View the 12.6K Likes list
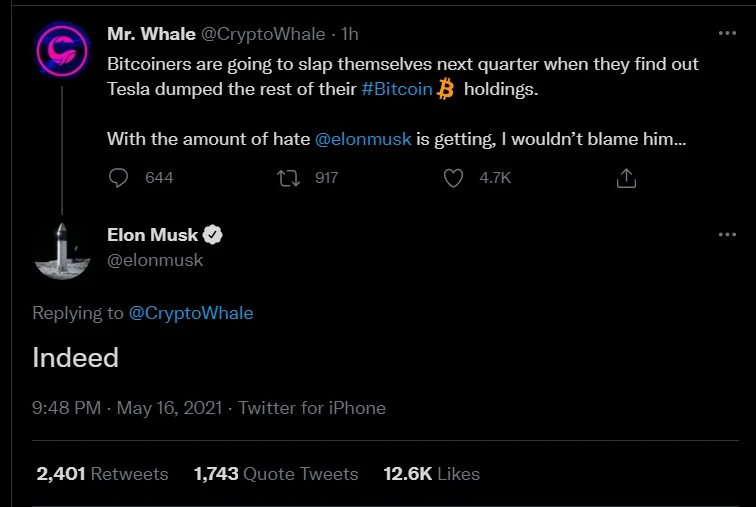Viewport: 756px width, 507px height. tap(431, 473)
